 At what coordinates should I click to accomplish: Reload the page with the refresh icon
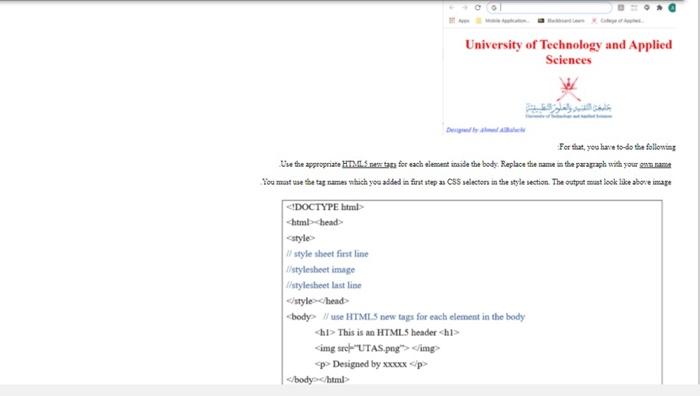click(x=478, y=8)
